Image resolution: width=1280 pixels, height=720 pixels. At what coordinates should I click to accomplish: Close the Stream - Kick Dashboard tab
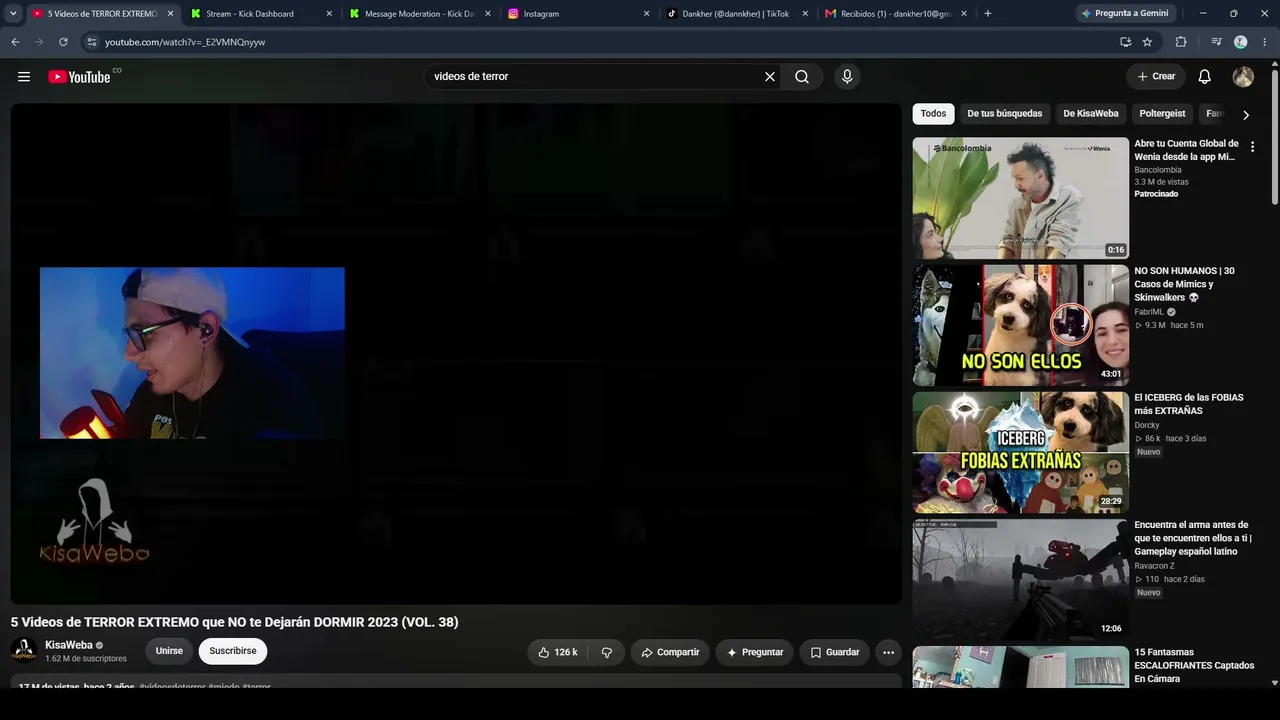[x=329, y=14]
